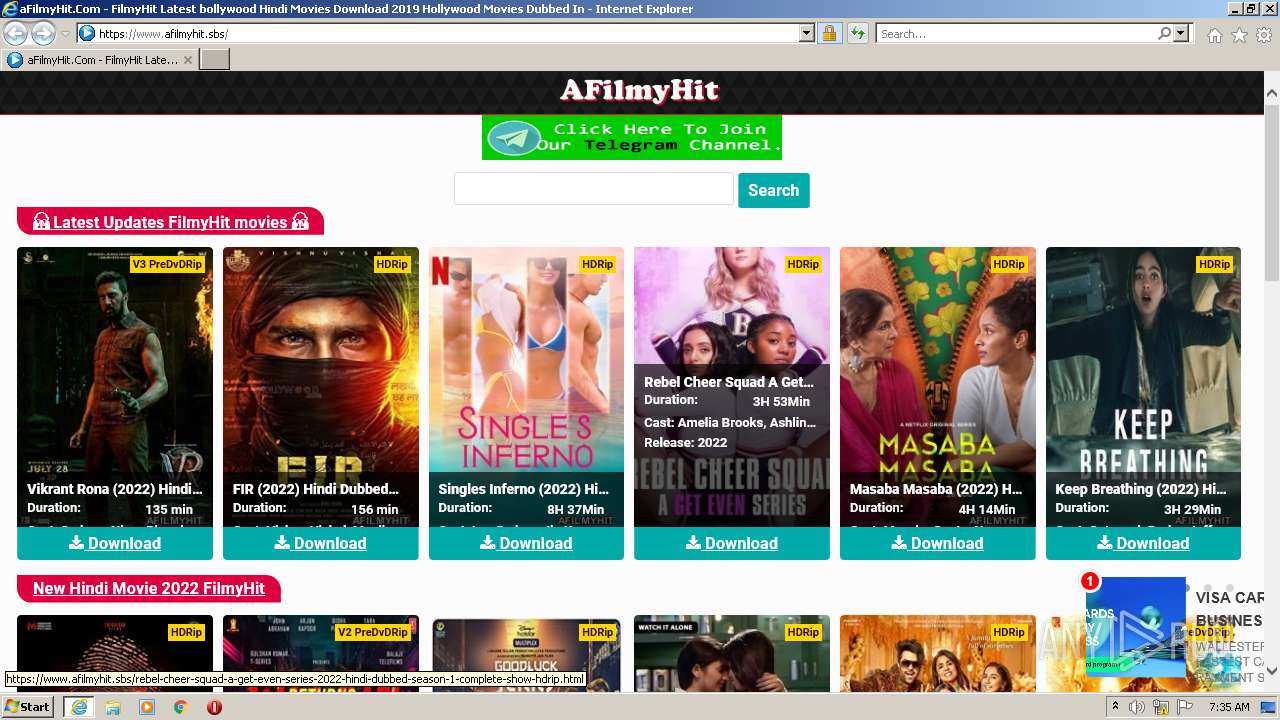The height and width of the screenshot is (720, 1280).
Task: Open Chrome taskbar icon
Action: point(181,707)
